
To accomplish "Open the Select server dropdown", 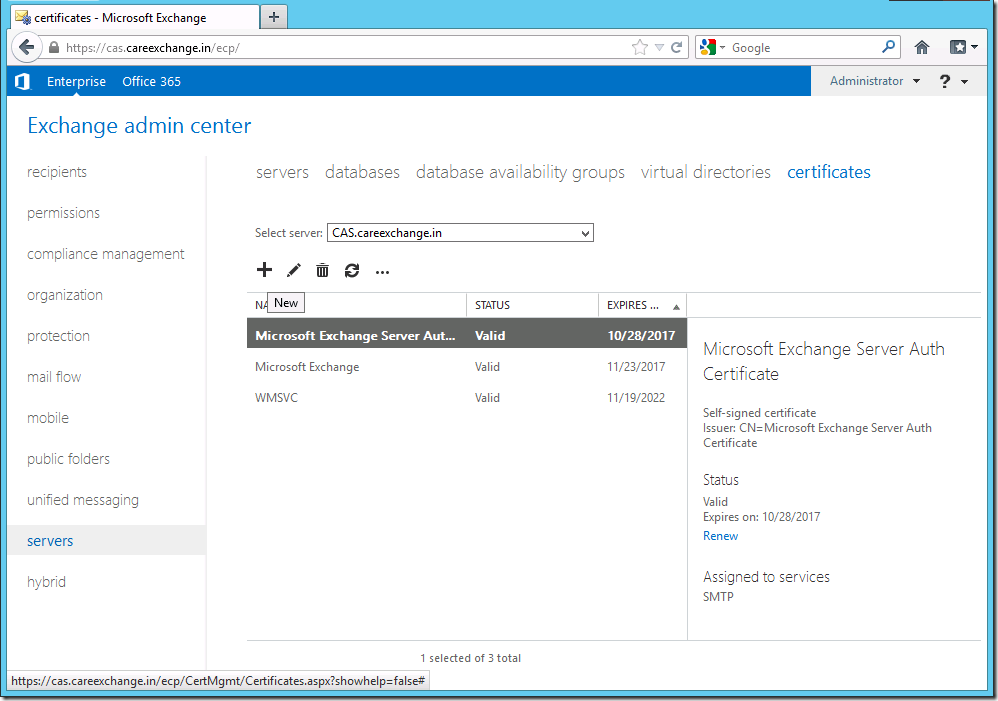I will [x=460, y=233].
